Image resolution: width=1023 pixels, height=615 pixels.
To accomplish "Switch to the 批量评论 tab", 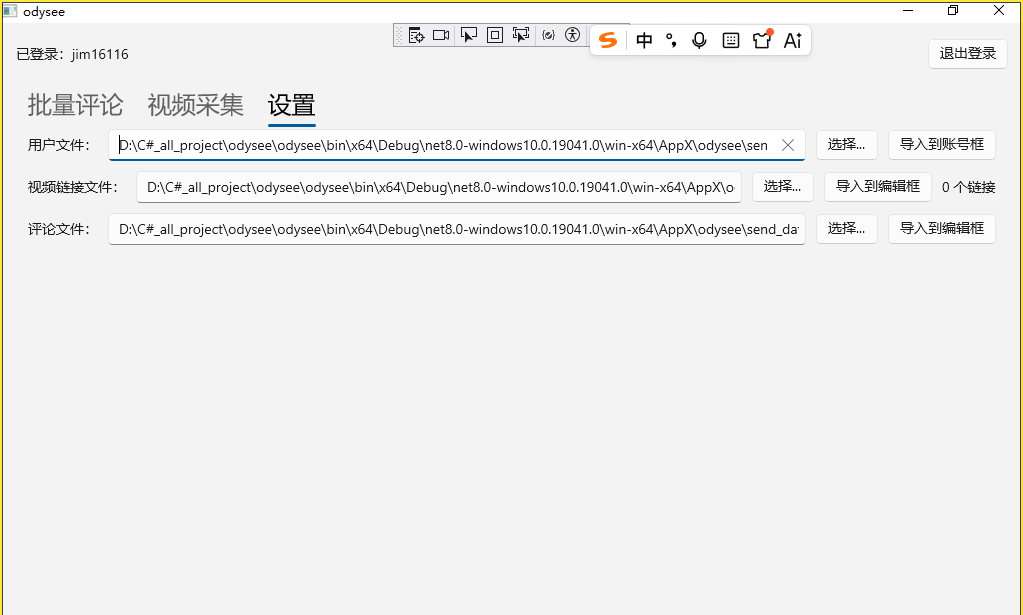I will pyautogui.click(x=75, y=105).
